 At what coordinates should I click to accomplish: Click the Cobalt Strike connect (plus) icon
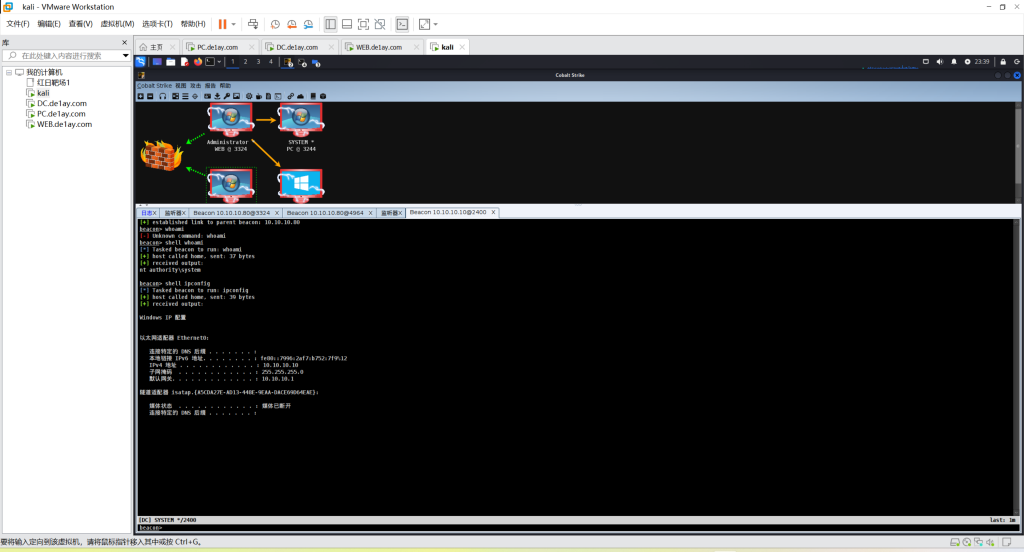(140, 96)
